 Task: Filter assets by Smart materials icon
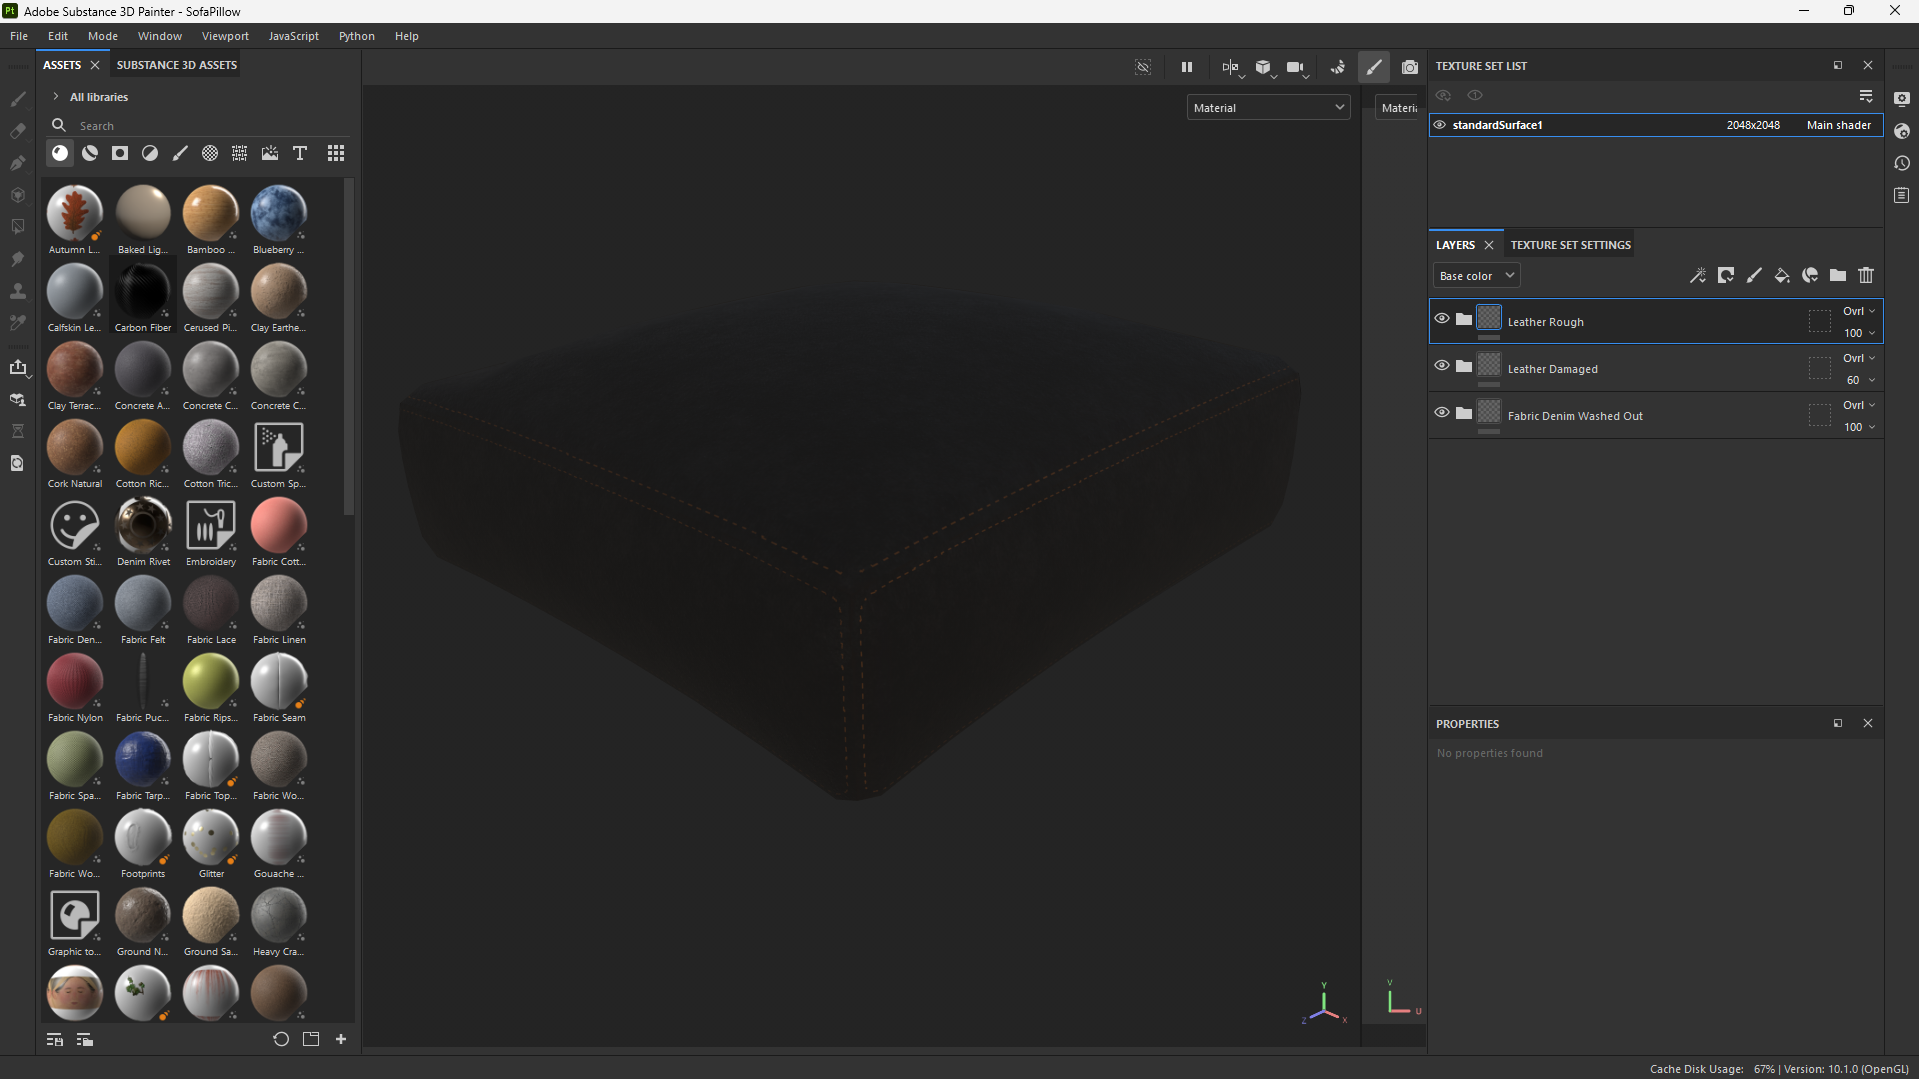[x=90, y=153]
